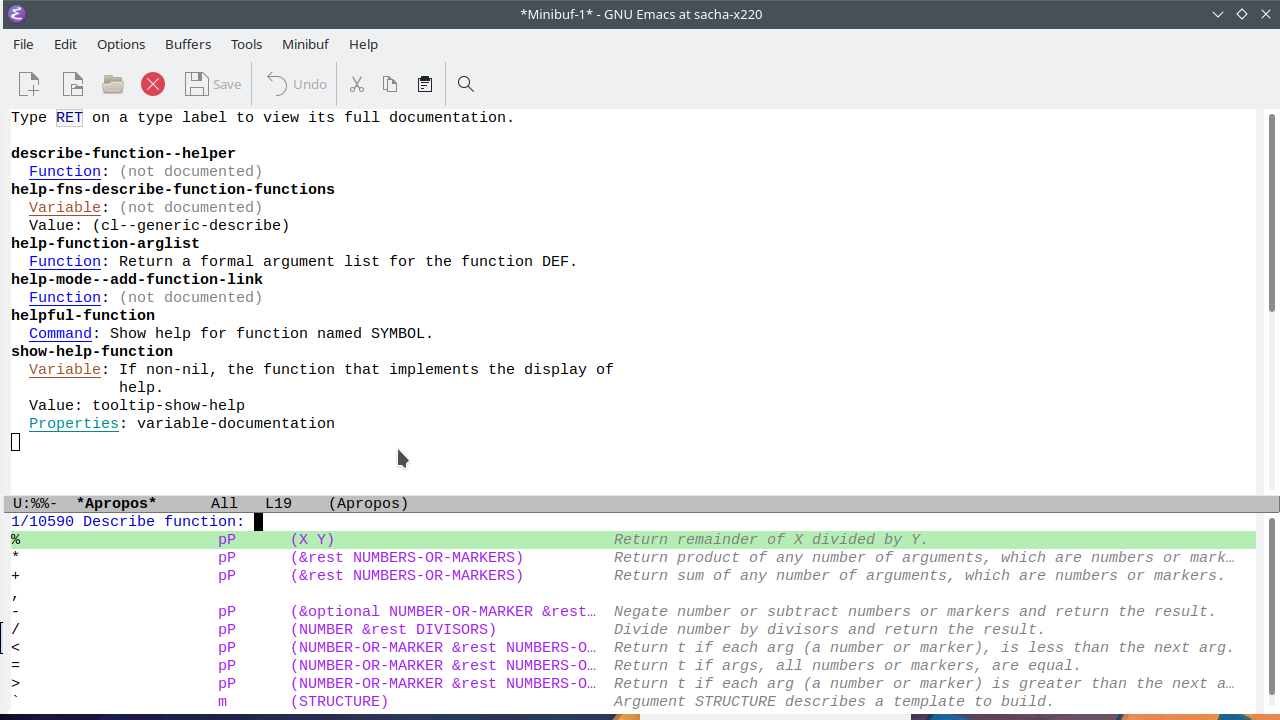Viewport: 1280px width, 720px height.
Task: Click Variable link under show-help-function
Action: [x=65, y=369]
